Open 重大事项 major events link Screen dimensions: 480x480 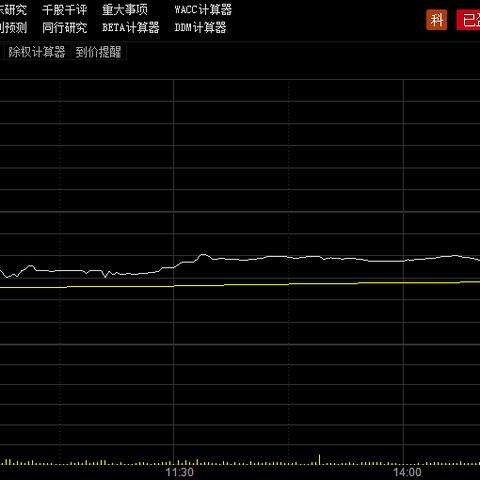click(125, 10)
